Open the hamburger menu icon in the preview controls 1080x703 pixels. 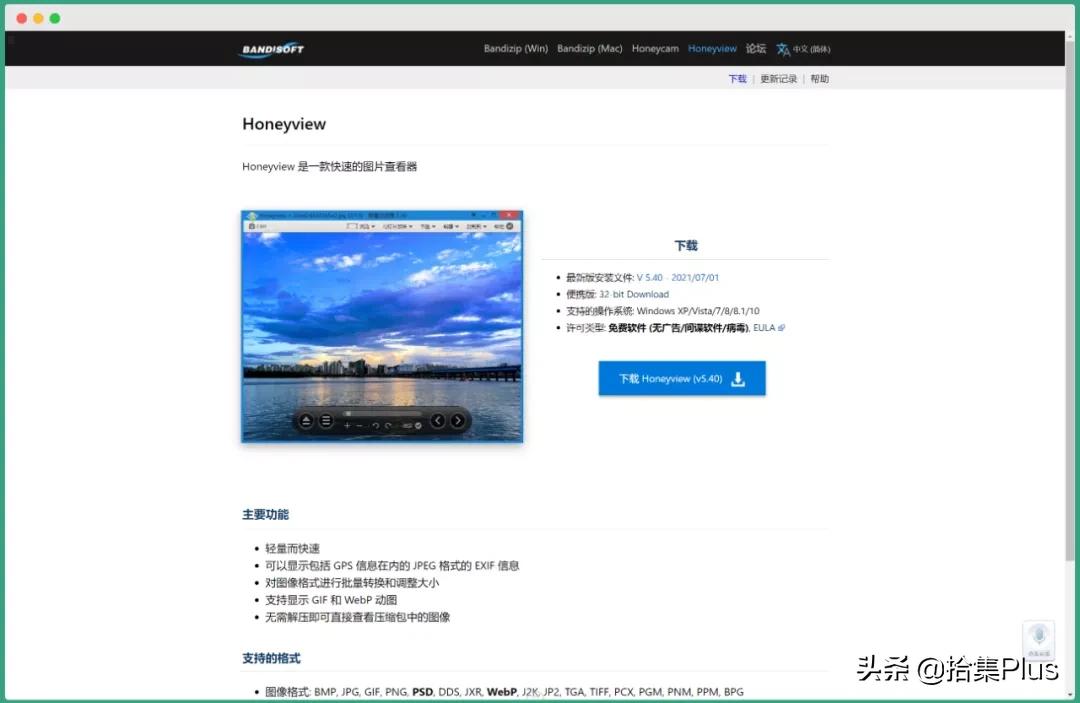[x=326, y=419]
